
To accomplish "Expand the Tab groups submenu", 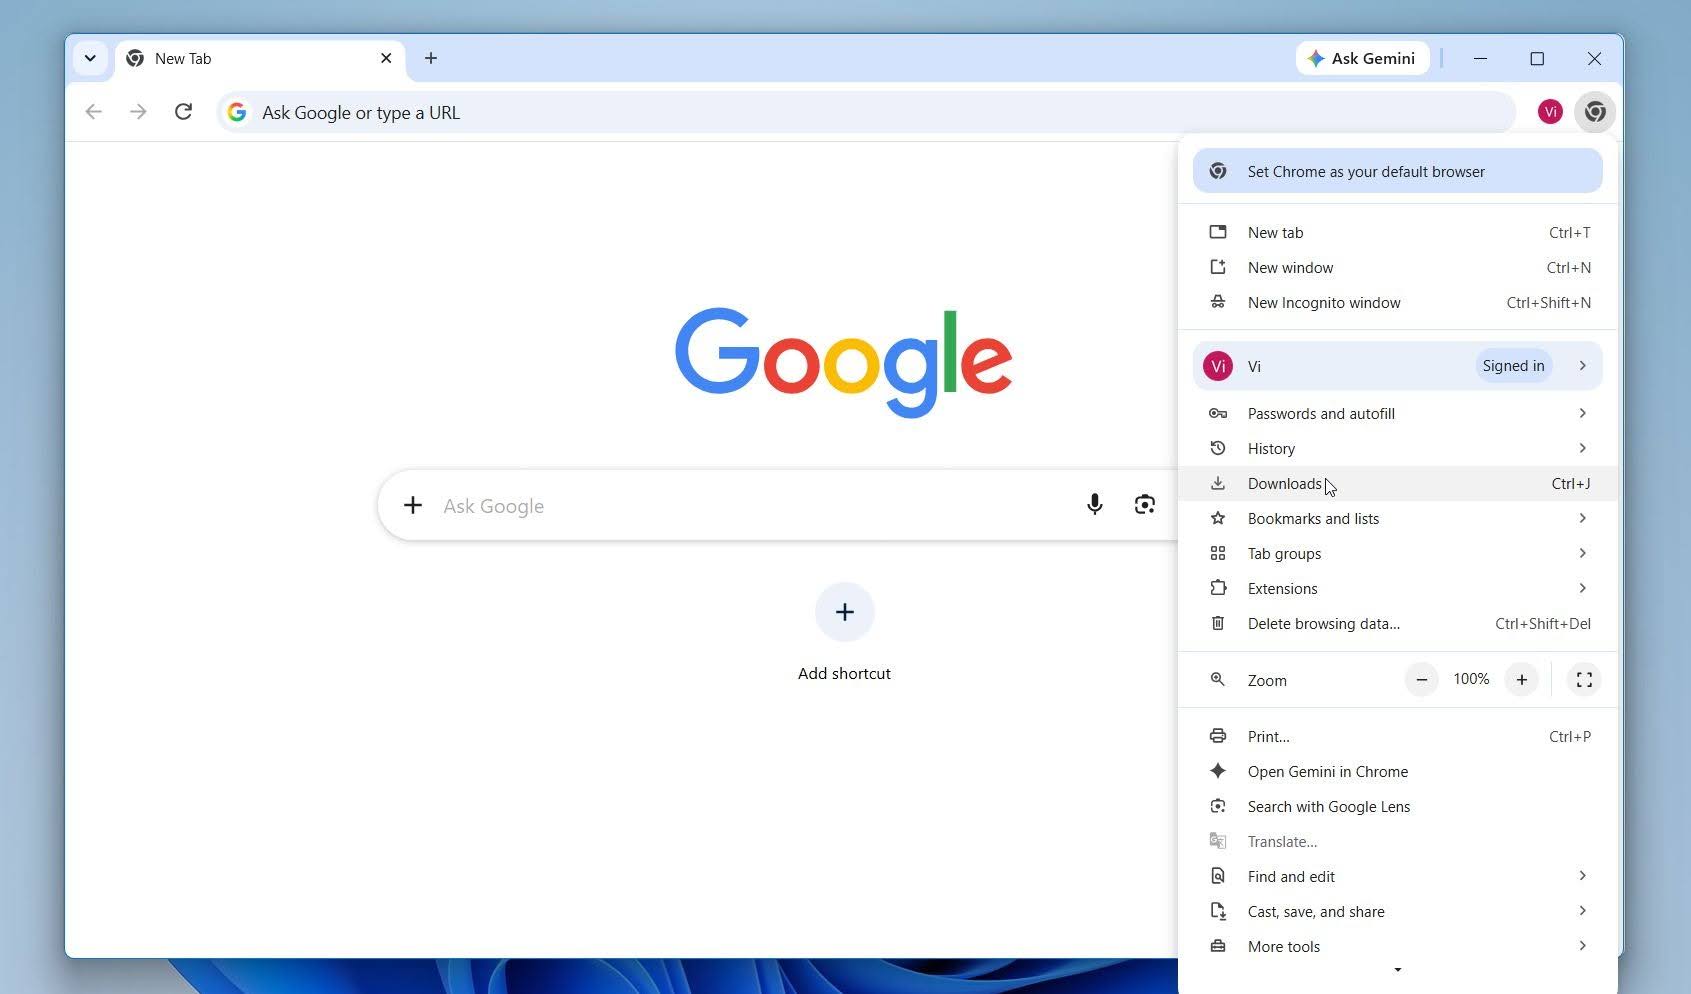I will [x=1397, y=553].
